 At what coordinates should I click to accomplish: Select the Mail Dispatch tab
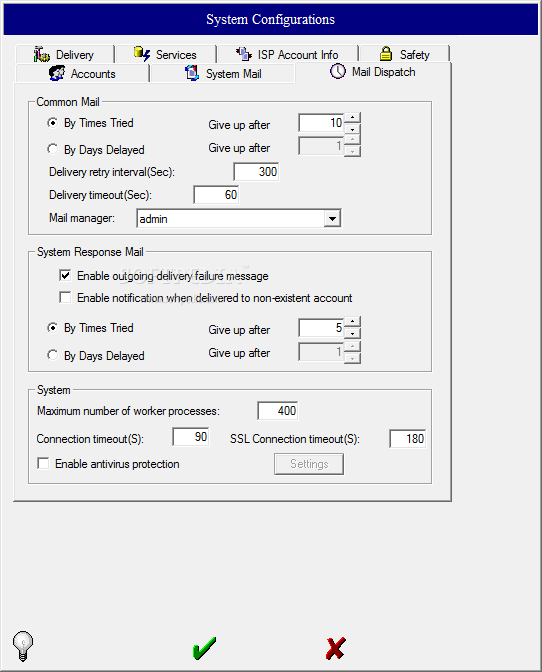pos(373,72)
